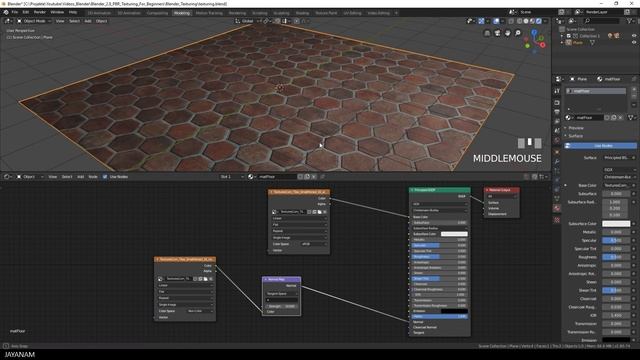
Task: Click the red X axis on navigation gizmo
Action: pos(543,45)
